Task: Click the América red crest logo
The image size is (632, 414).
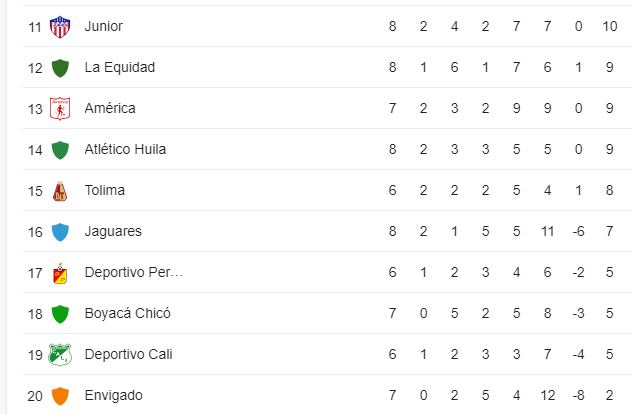Action: (60, 109)
